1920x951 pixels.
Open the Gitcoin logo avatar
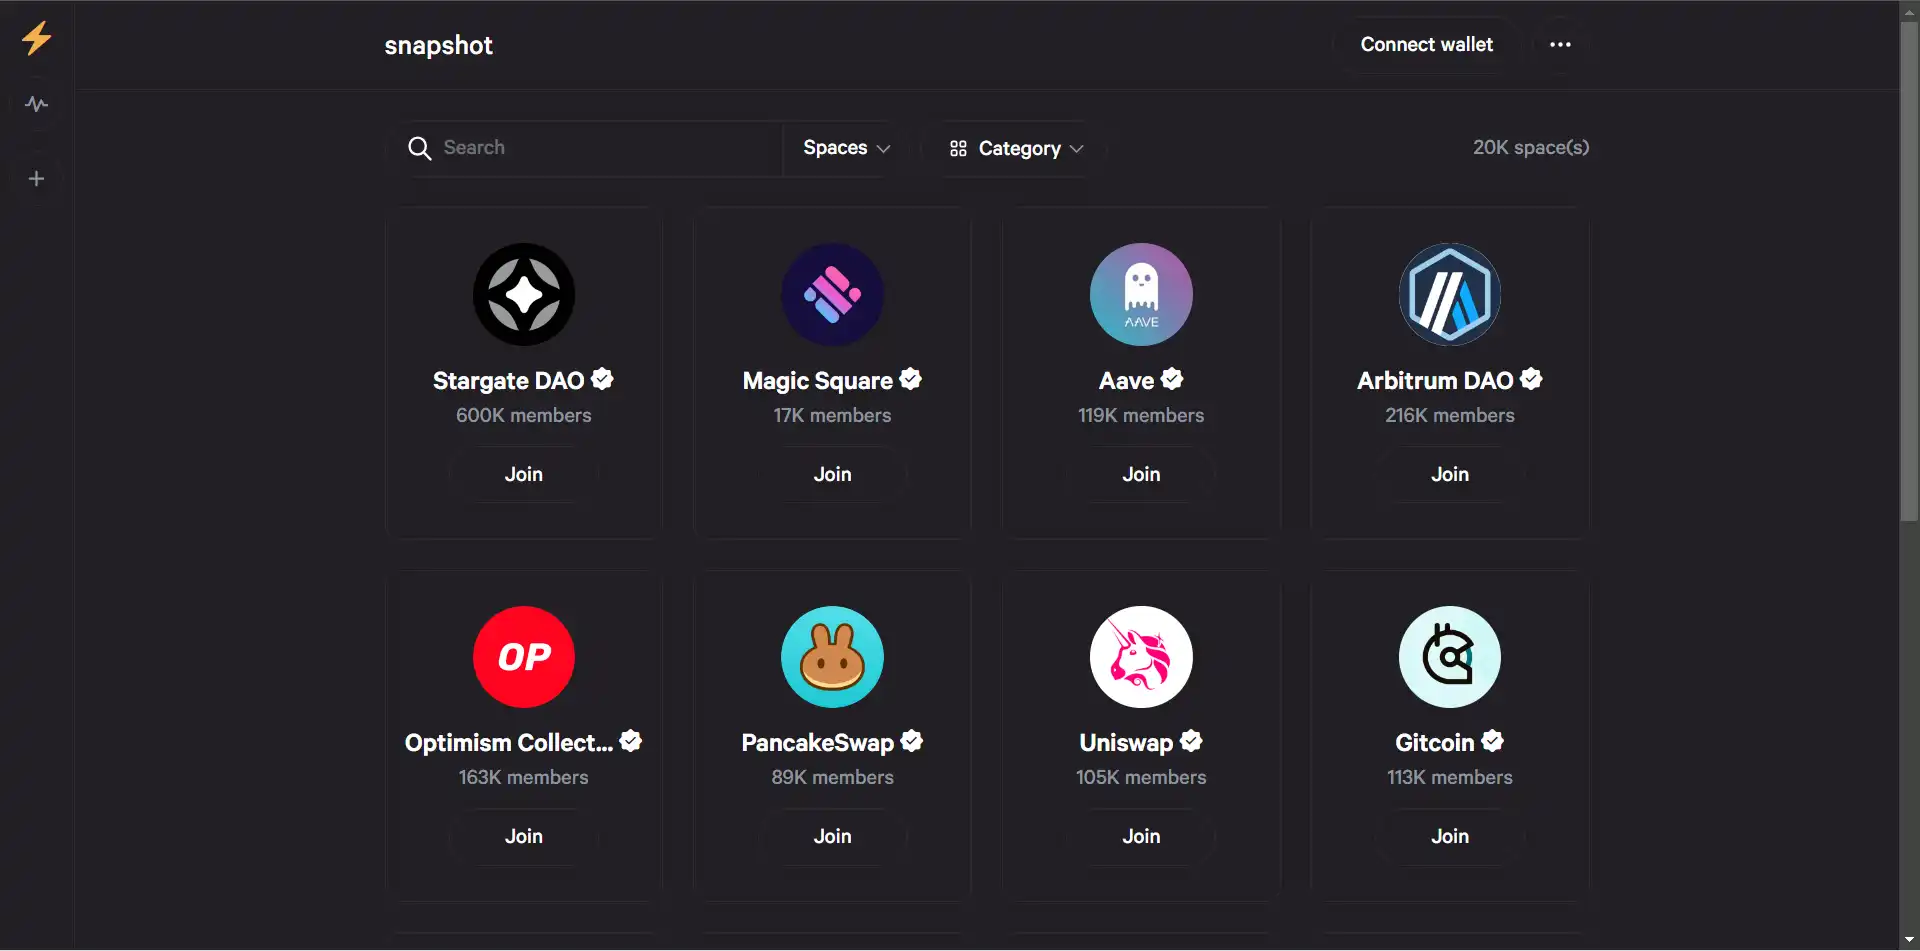1450,656
